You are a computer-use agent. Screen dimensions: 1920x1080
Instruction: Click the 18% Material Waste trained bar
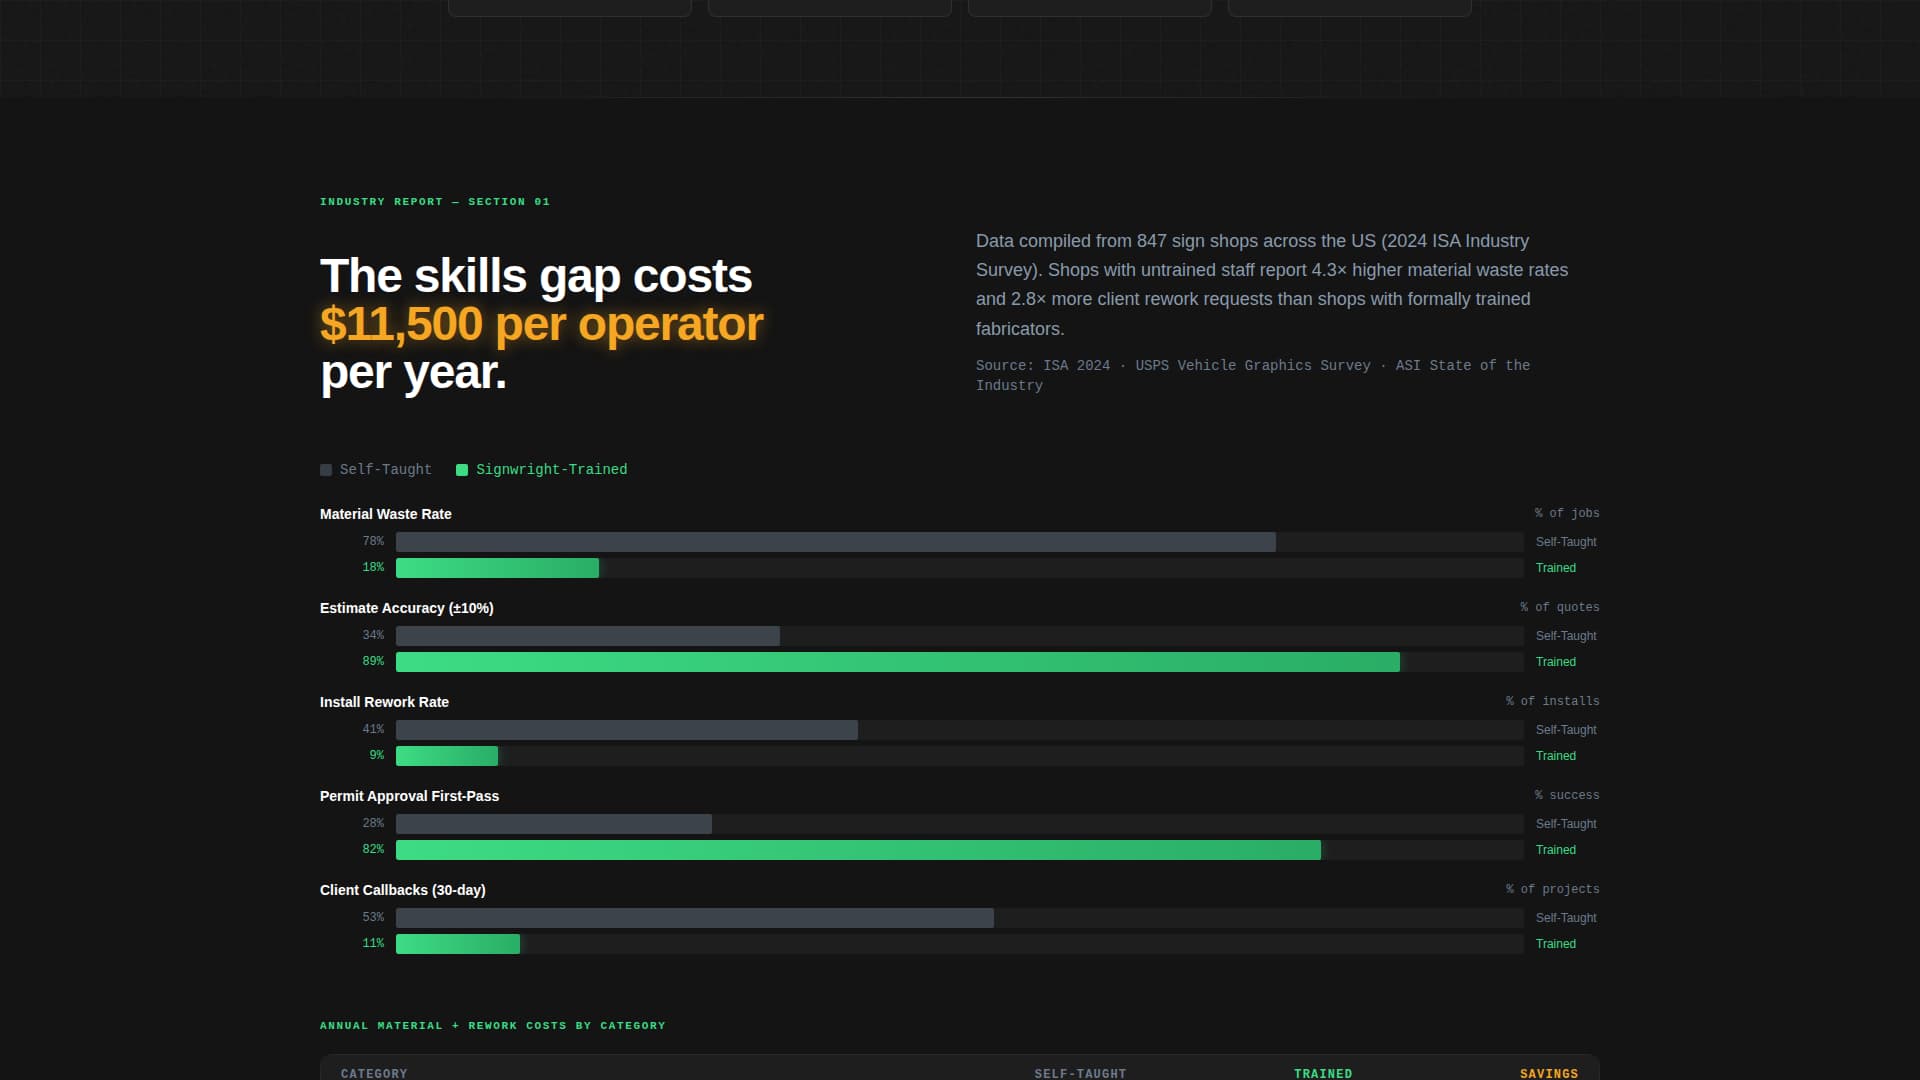pos(497,568)
